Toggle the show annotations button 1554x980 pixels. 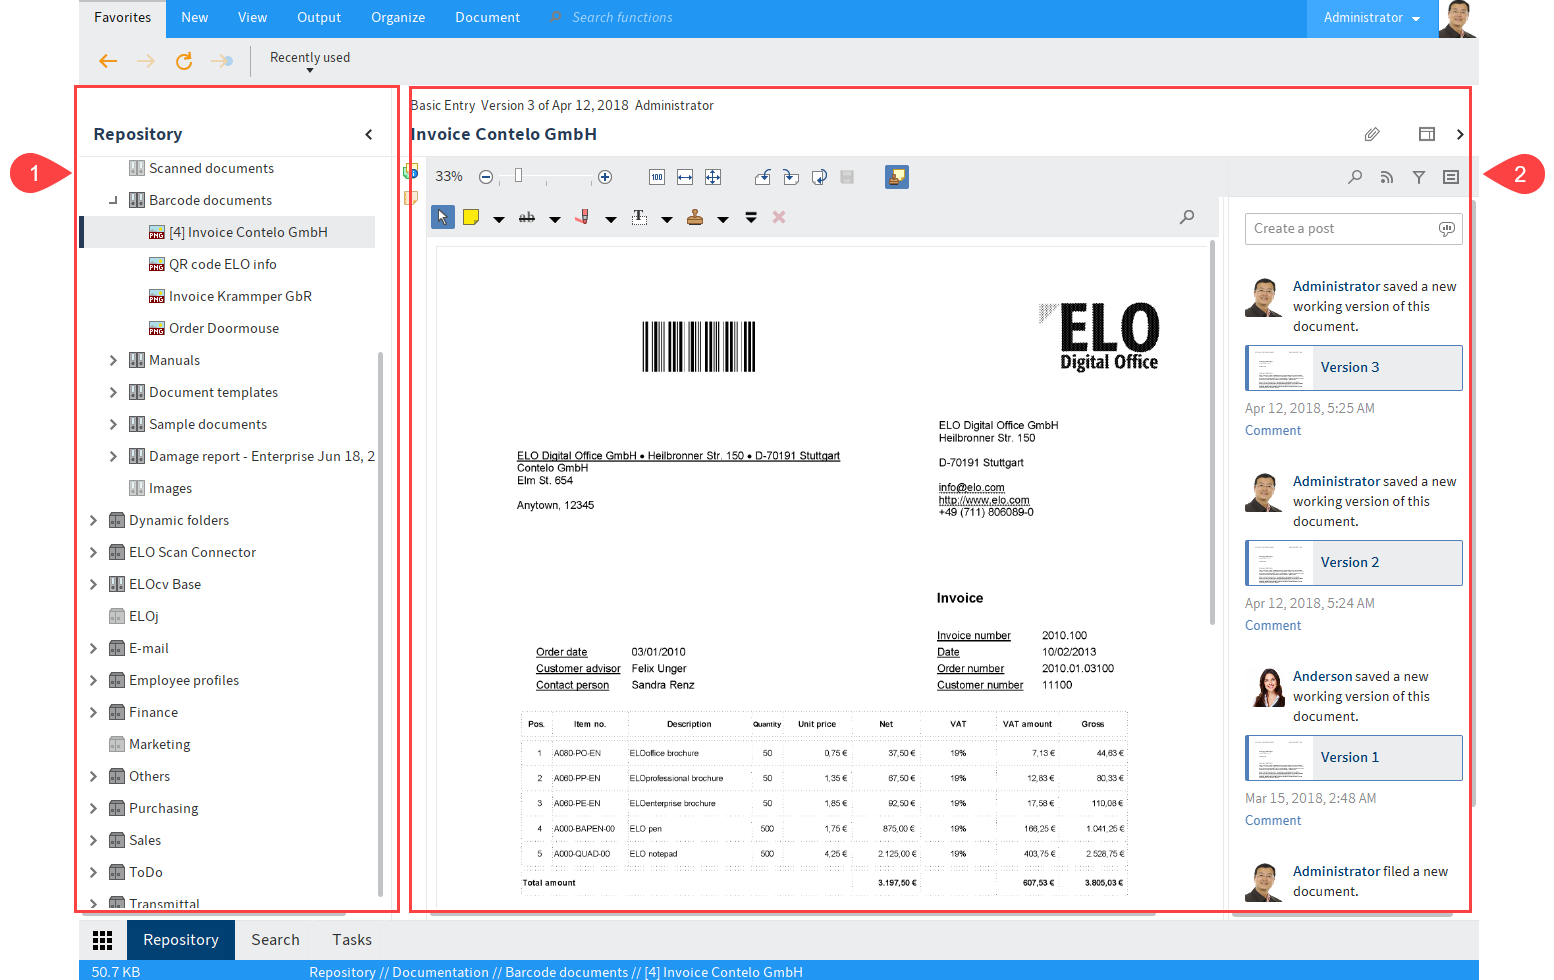tap(896, 177)
